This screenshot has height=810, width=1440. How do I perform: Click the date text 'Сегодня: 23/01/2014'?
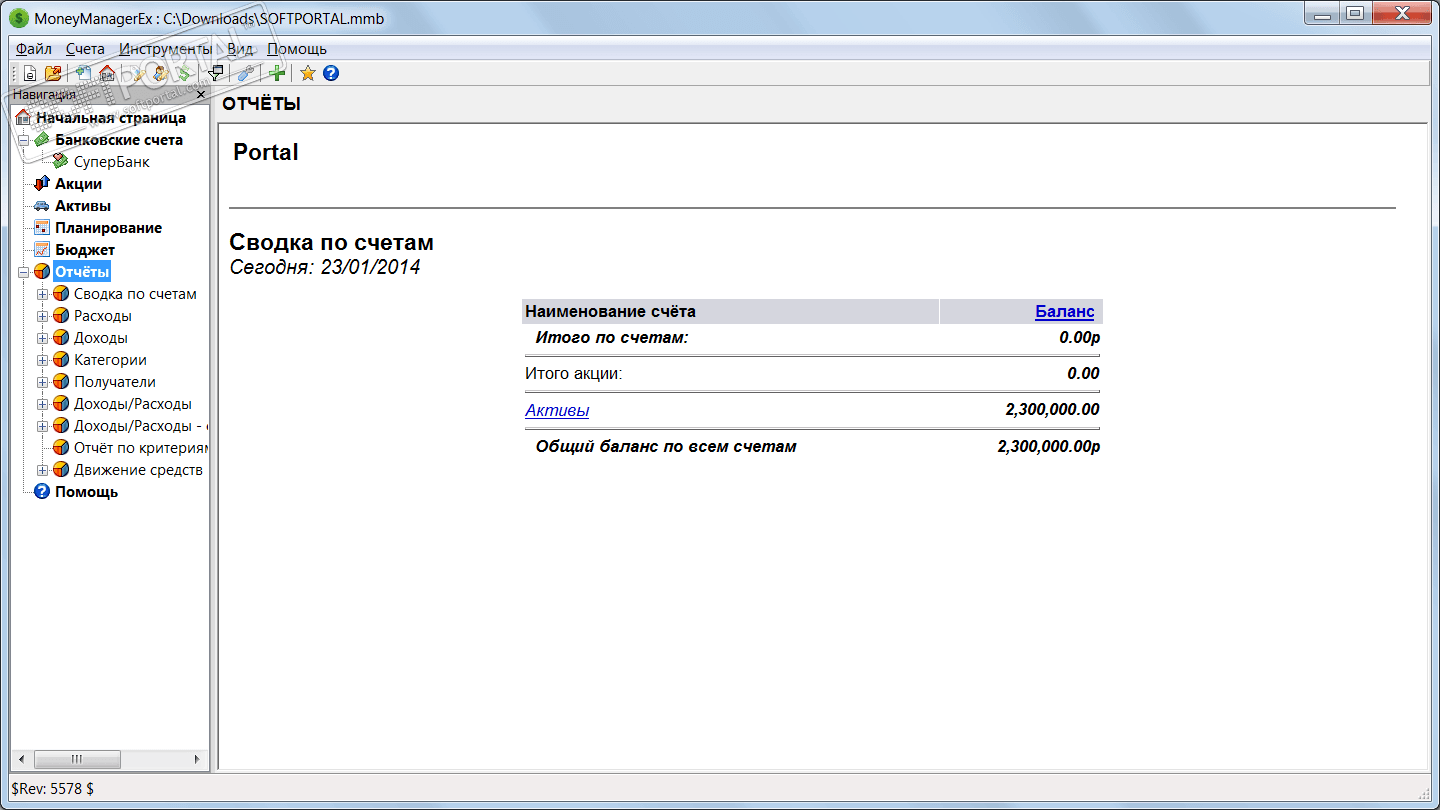pyautogui.click(x=325, y=267)
